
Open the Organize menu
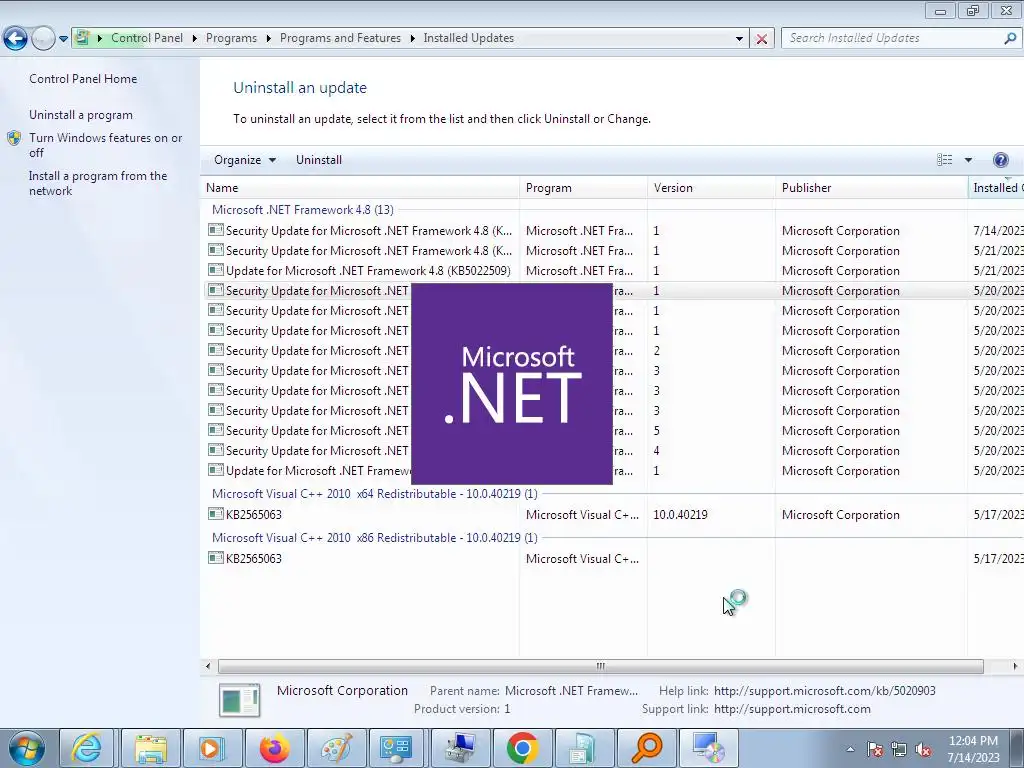point(245,160)
